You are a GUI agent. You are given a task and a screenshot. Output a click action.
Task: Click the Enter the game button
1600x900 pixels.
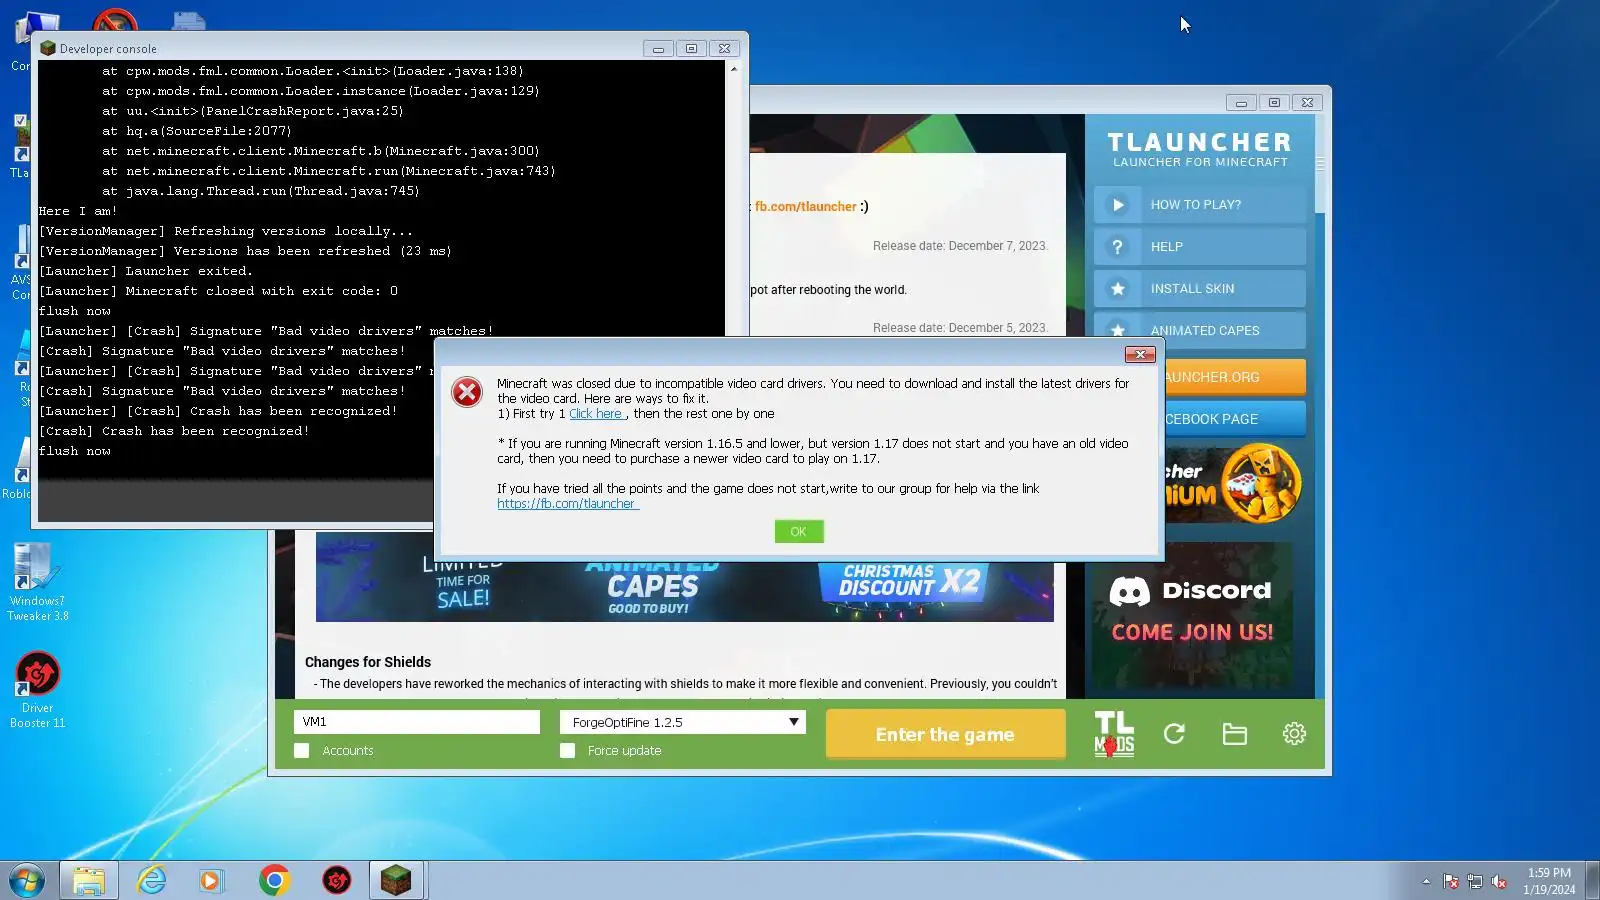945,735
